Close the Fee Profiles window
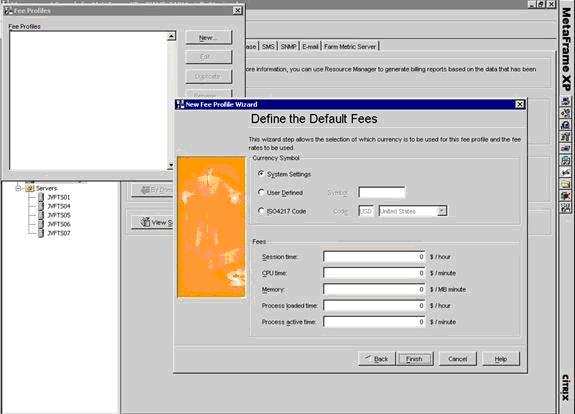575x414 pixels. 238,11
